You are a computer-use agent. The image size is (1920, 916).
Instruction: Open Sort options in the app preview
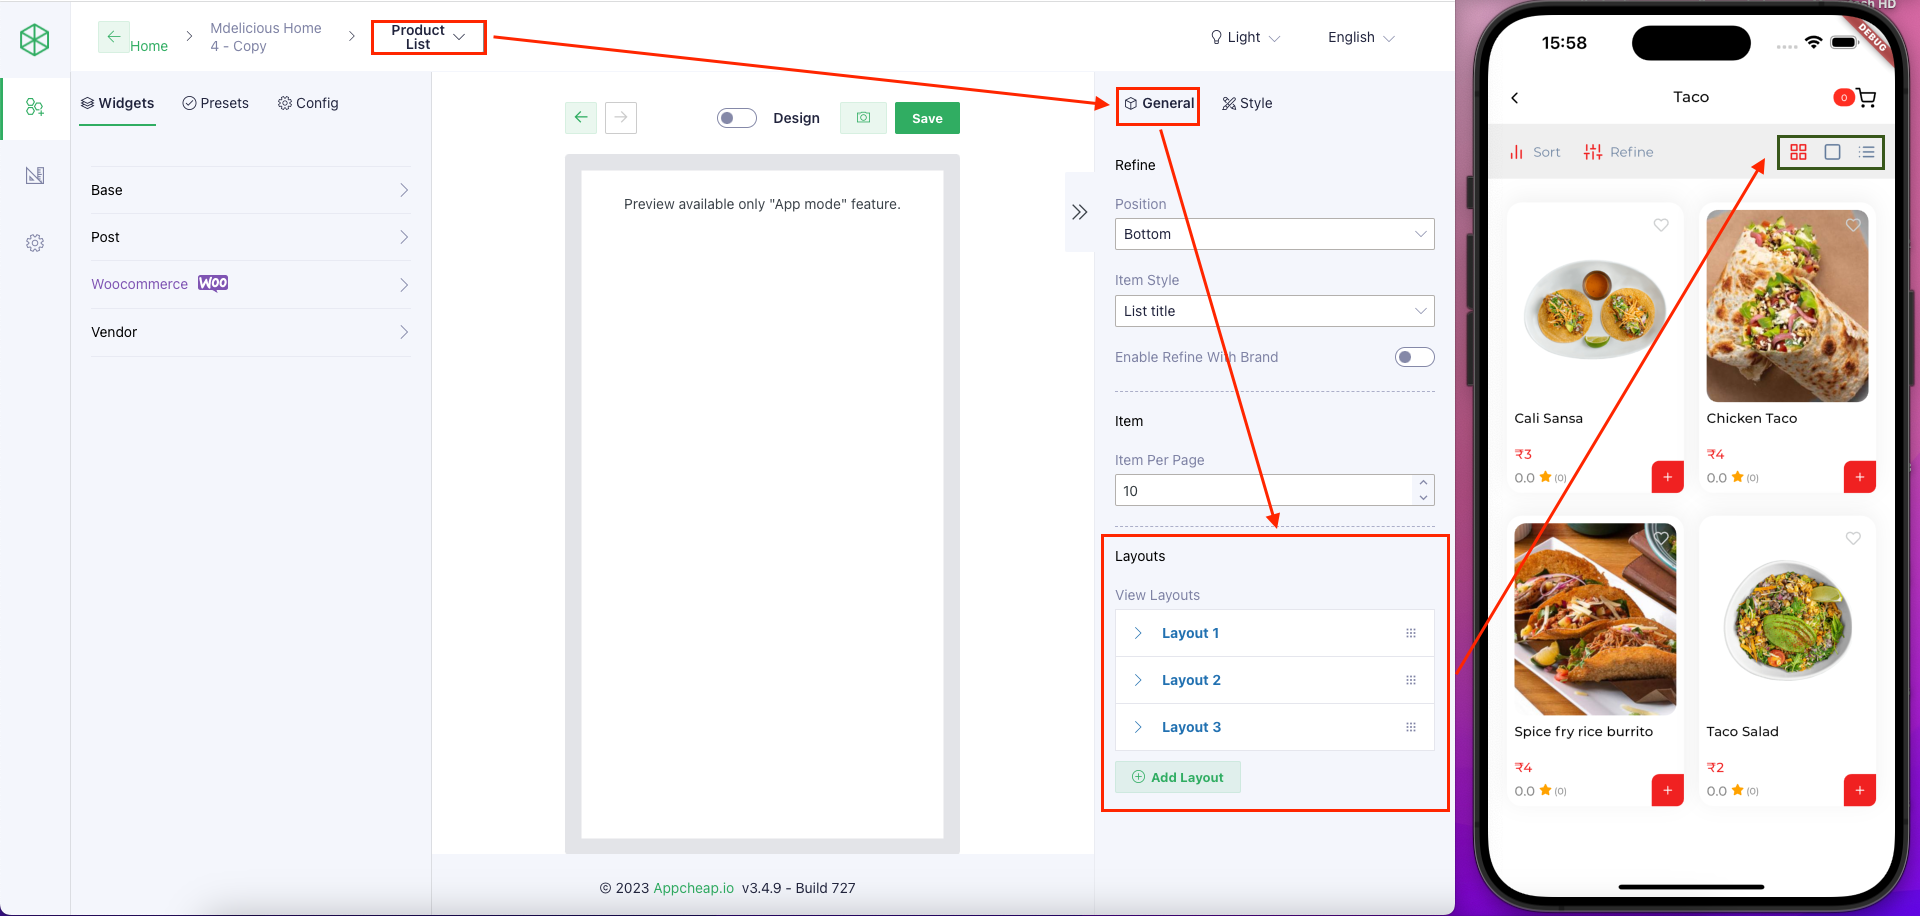1535,151
